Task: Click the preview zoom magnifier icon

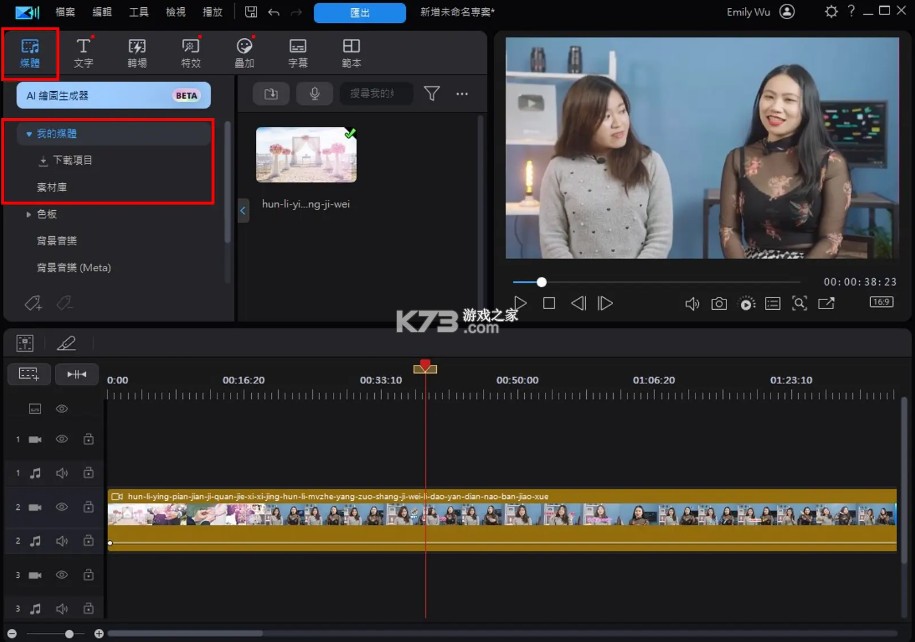Action: pyautogui.click(x=800, y=303)
